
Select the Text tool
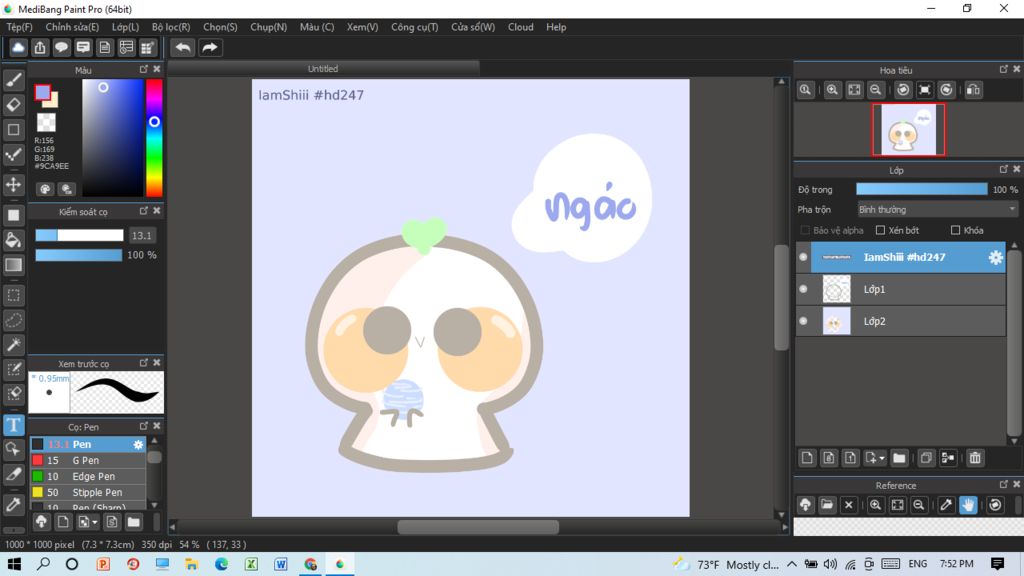13,425
